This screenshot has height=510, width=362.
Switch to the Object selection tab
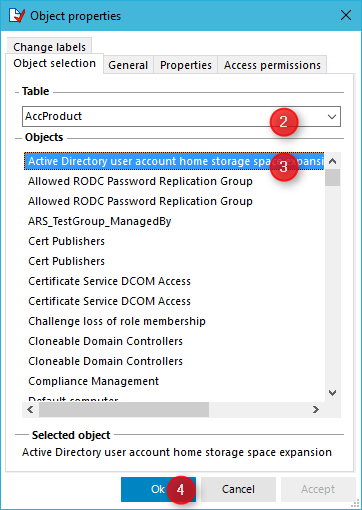[55, 63]
